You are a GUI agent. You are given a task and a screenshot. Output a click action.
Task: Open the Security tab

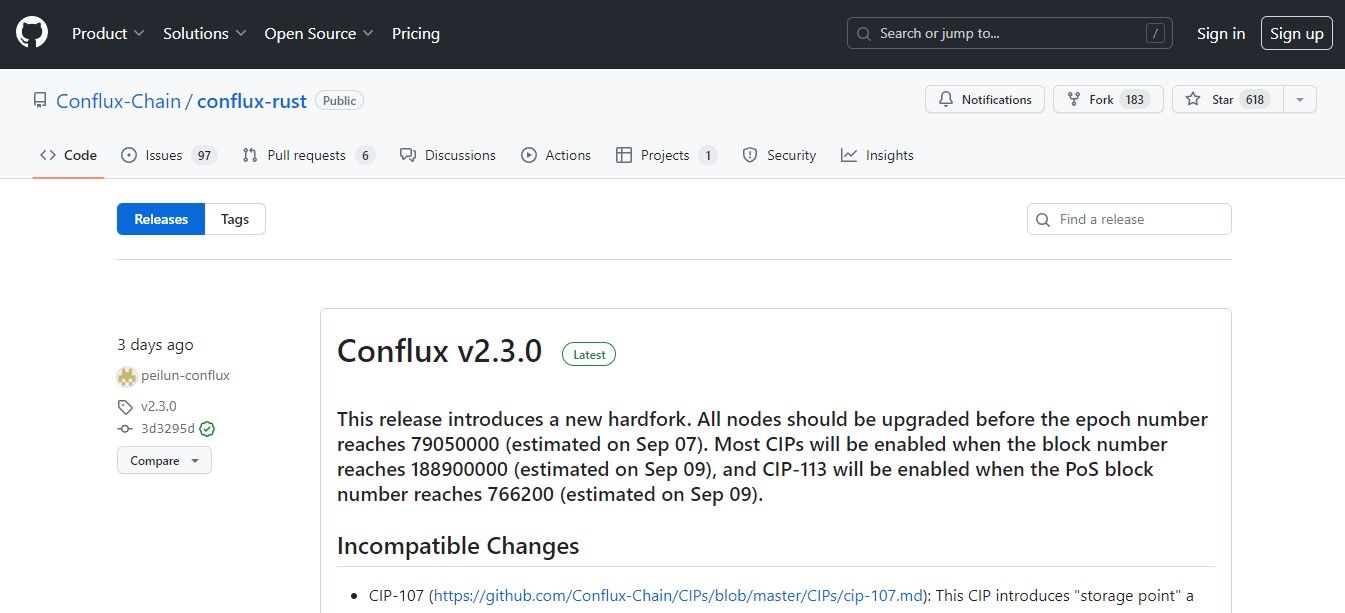pos(779,155)
